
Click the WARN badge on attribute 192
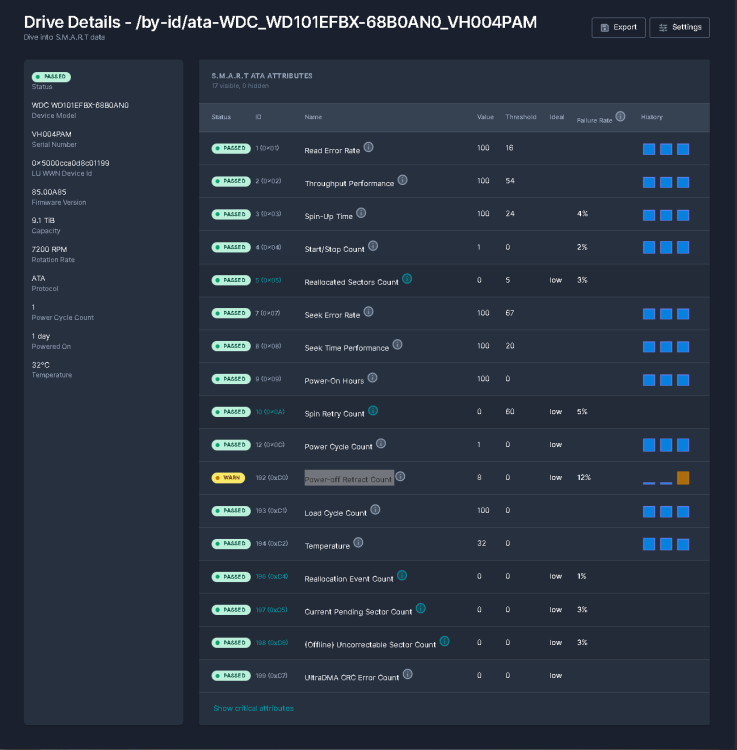click(228, 478)
